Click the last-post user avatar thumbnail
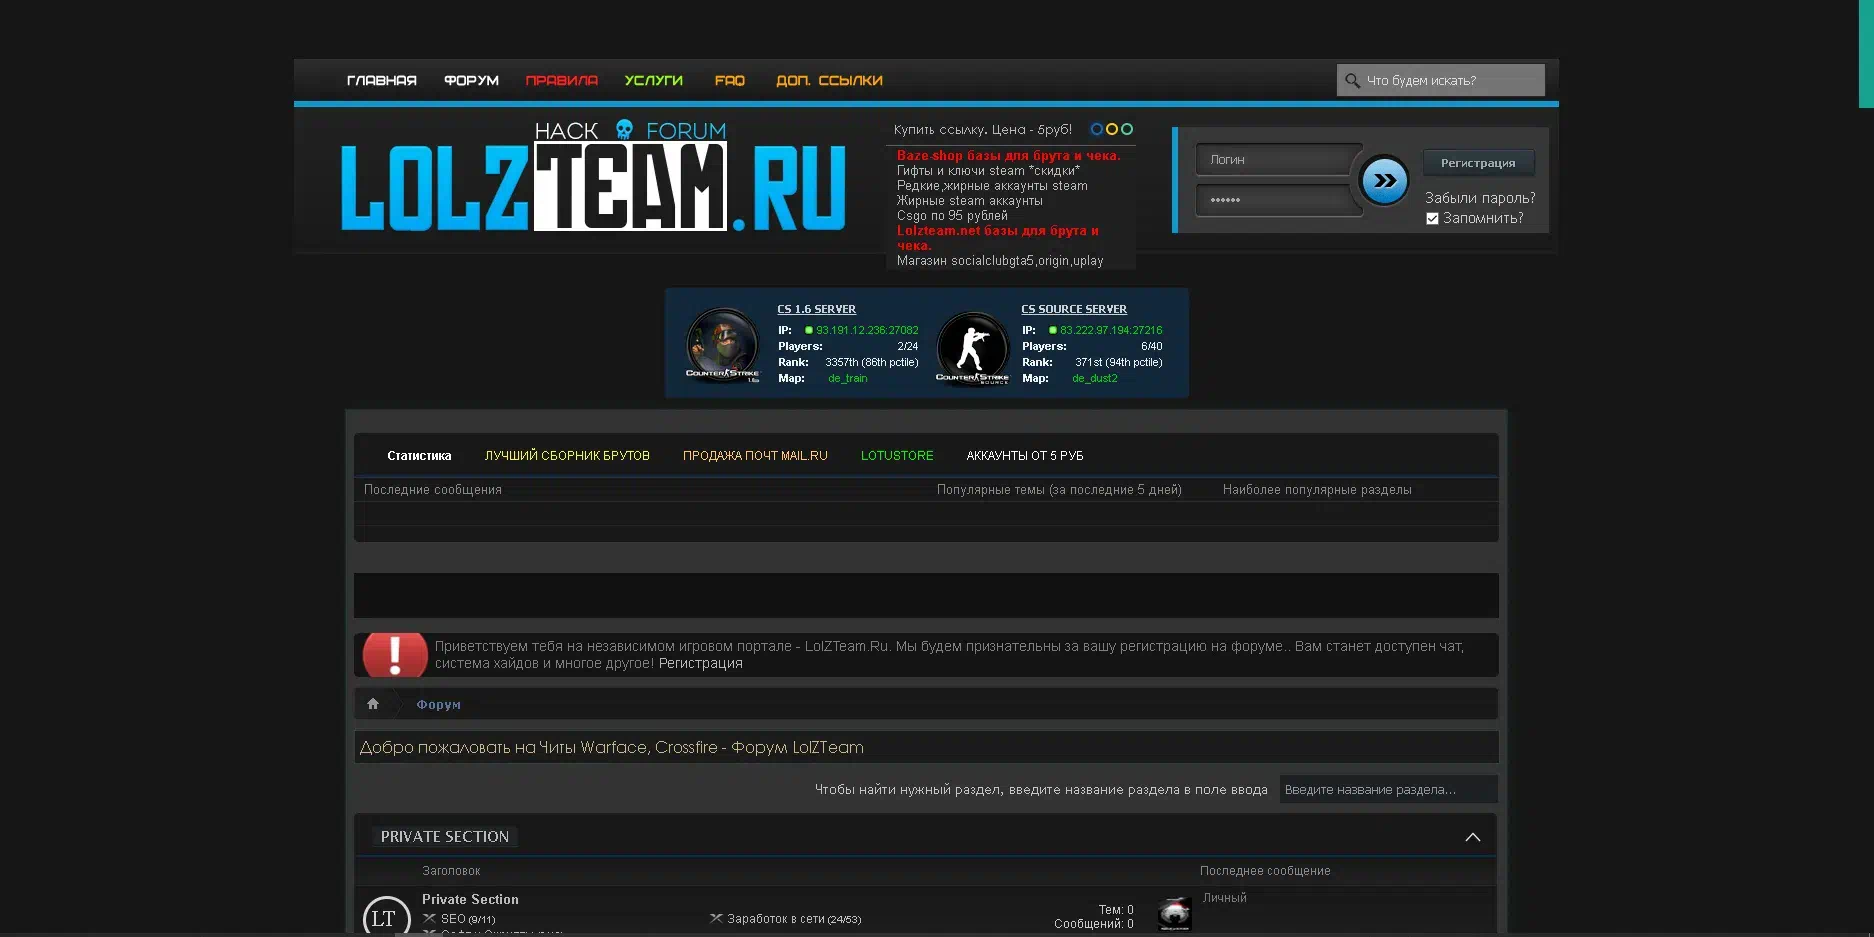 (1174, 914)
